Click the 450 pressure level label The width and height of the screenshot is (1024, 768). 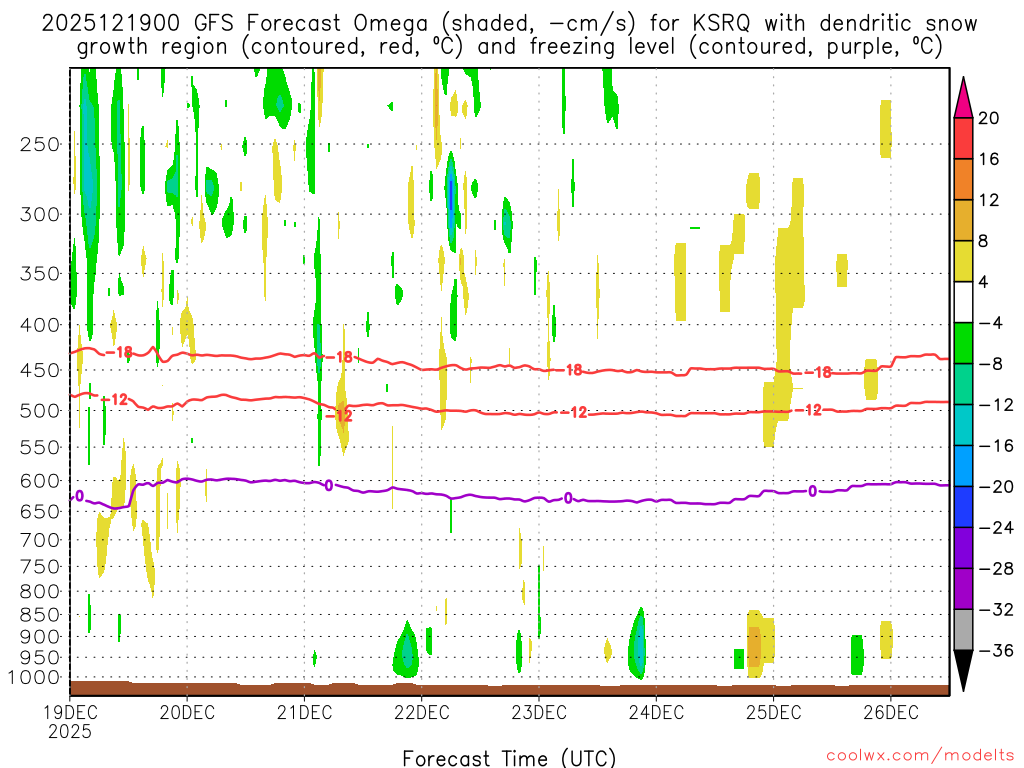pos(40,370)
